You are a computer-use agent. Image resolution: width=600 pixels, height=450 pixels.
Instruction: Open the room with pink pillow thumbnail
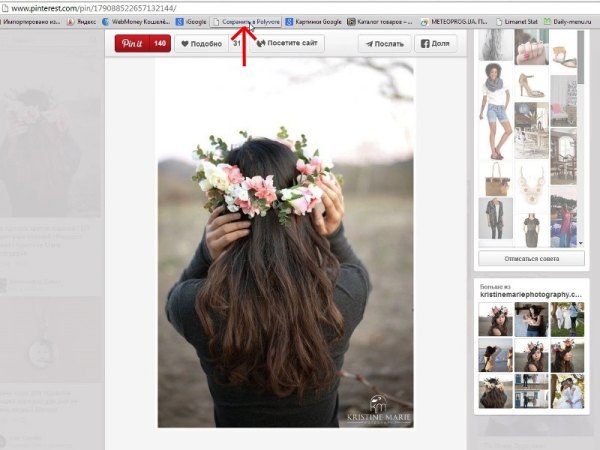tap(564, 101)
